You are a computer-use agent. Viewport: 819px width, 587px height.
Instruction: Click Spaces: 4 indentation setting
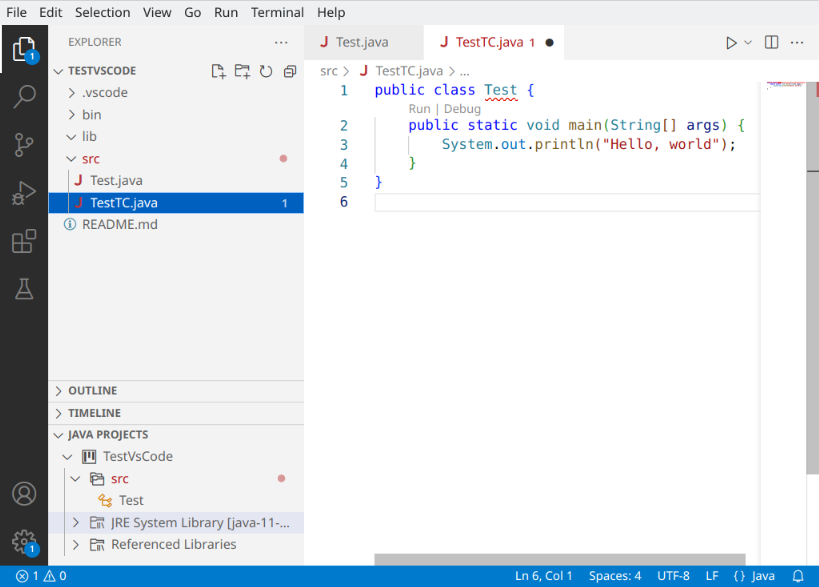(615, 576)
